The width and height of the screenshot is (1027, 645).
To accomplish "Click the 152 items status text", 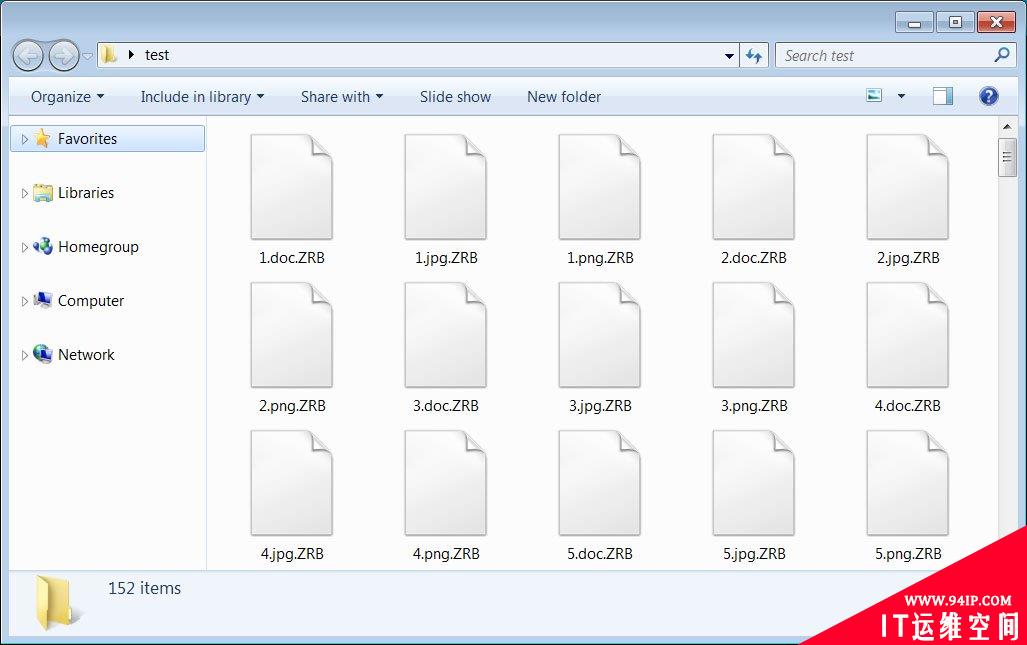I will coord(144,588).
